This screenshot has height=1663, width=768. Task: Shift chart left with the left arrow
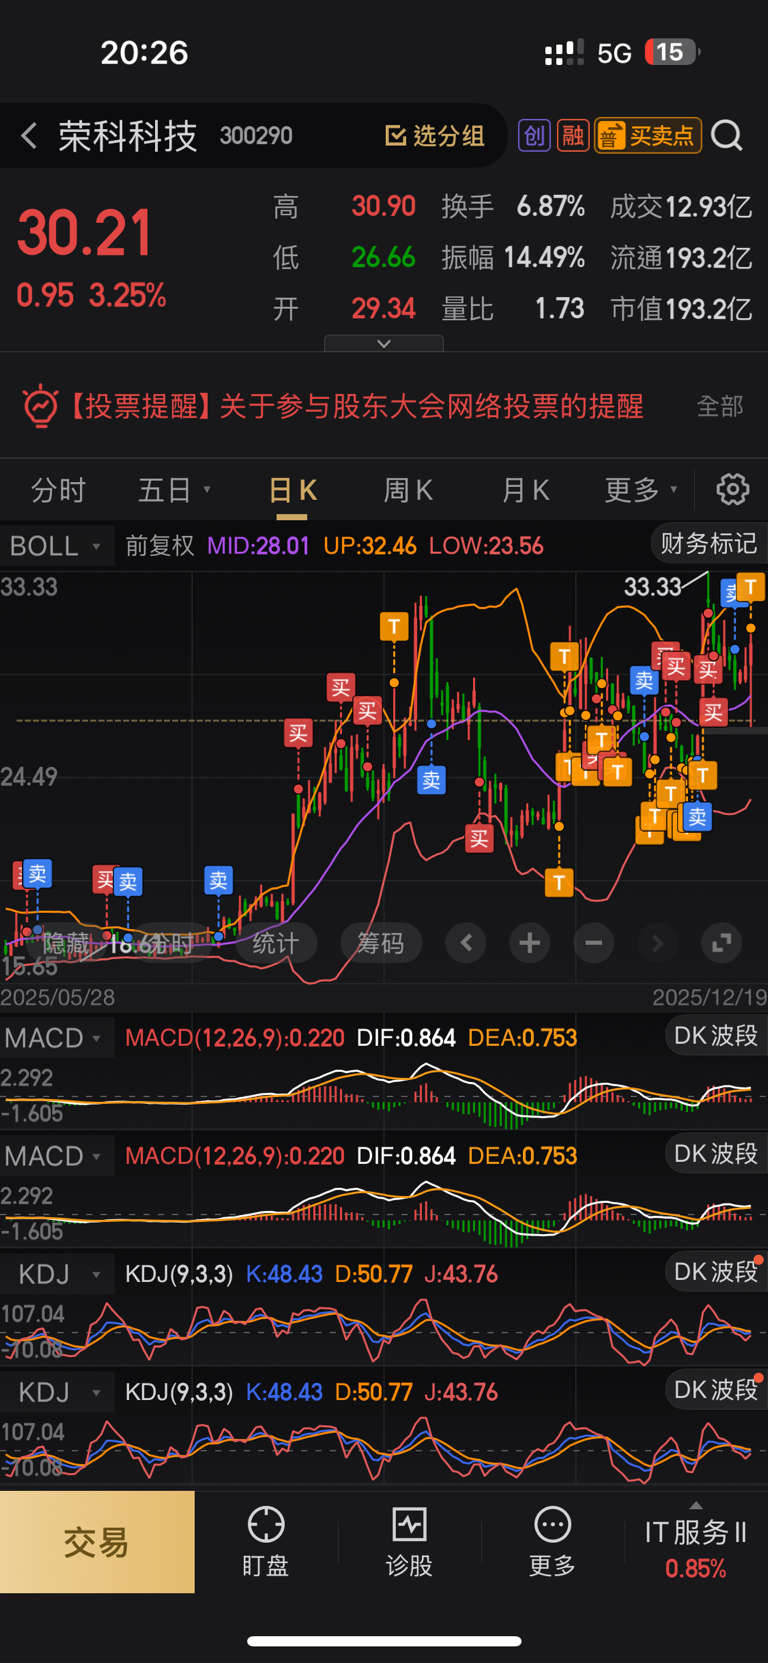466,942
